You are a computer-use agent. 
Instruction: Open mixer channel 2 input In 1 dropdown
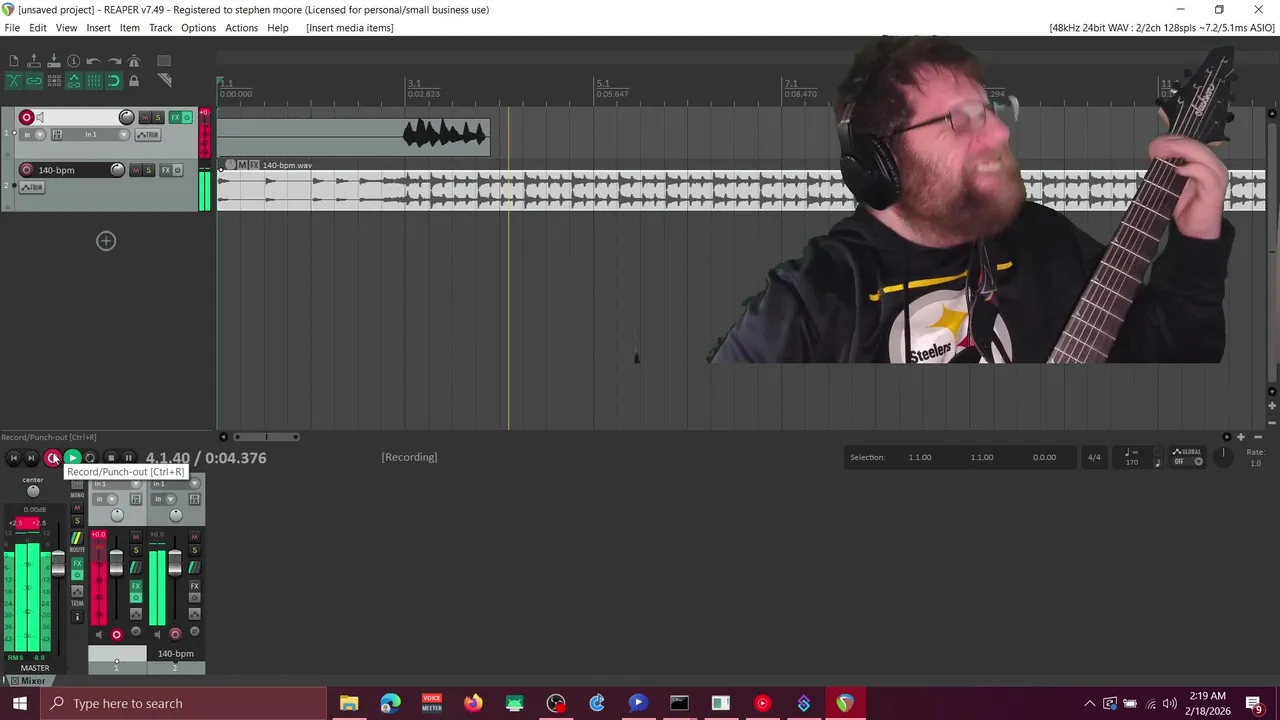pos(176,484)
